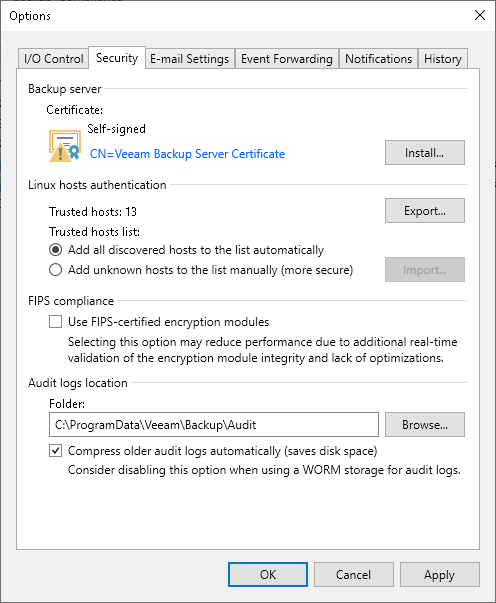The width and height of the screenshot is (496, 603).
Task: Go to the Event Forwarding tab
Action: point(287,59)
